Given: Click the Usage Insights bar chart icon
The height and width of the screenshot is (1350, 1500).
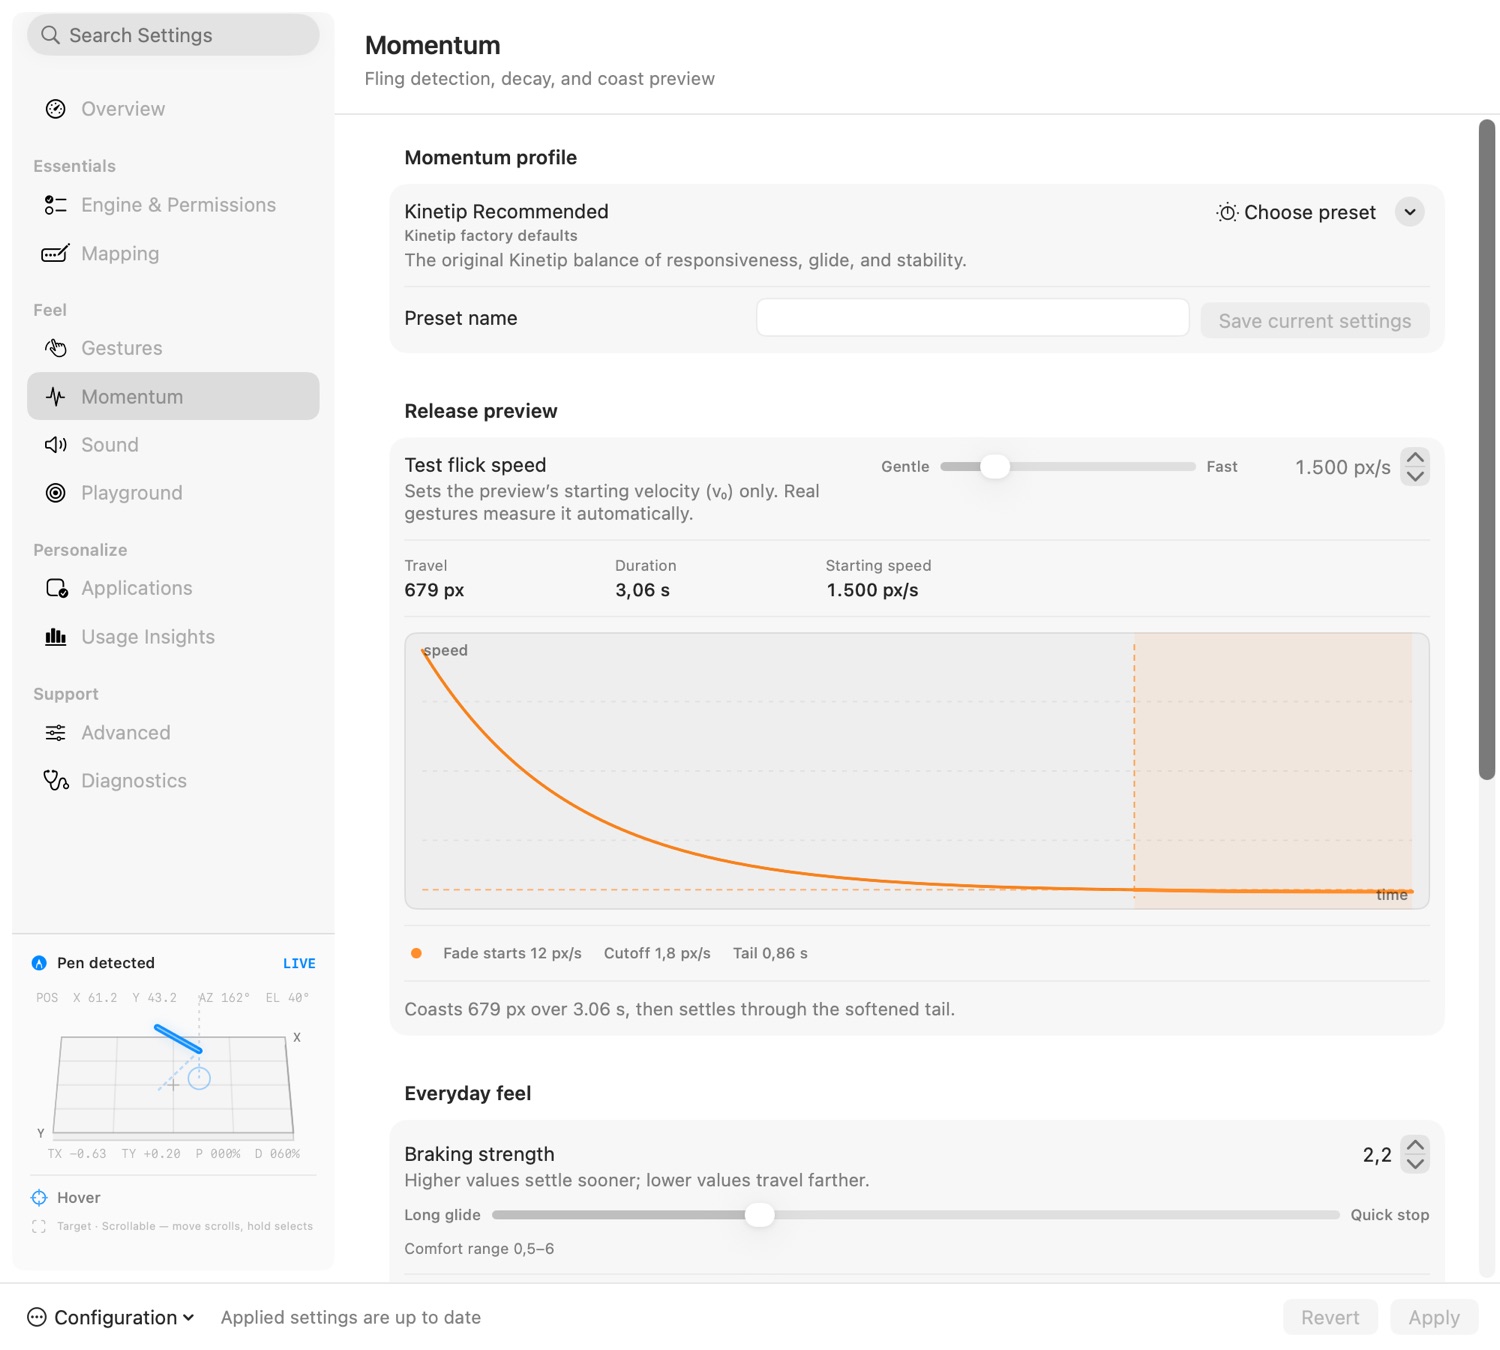Looking at the screenshot, I should click(x=56, y=637).
